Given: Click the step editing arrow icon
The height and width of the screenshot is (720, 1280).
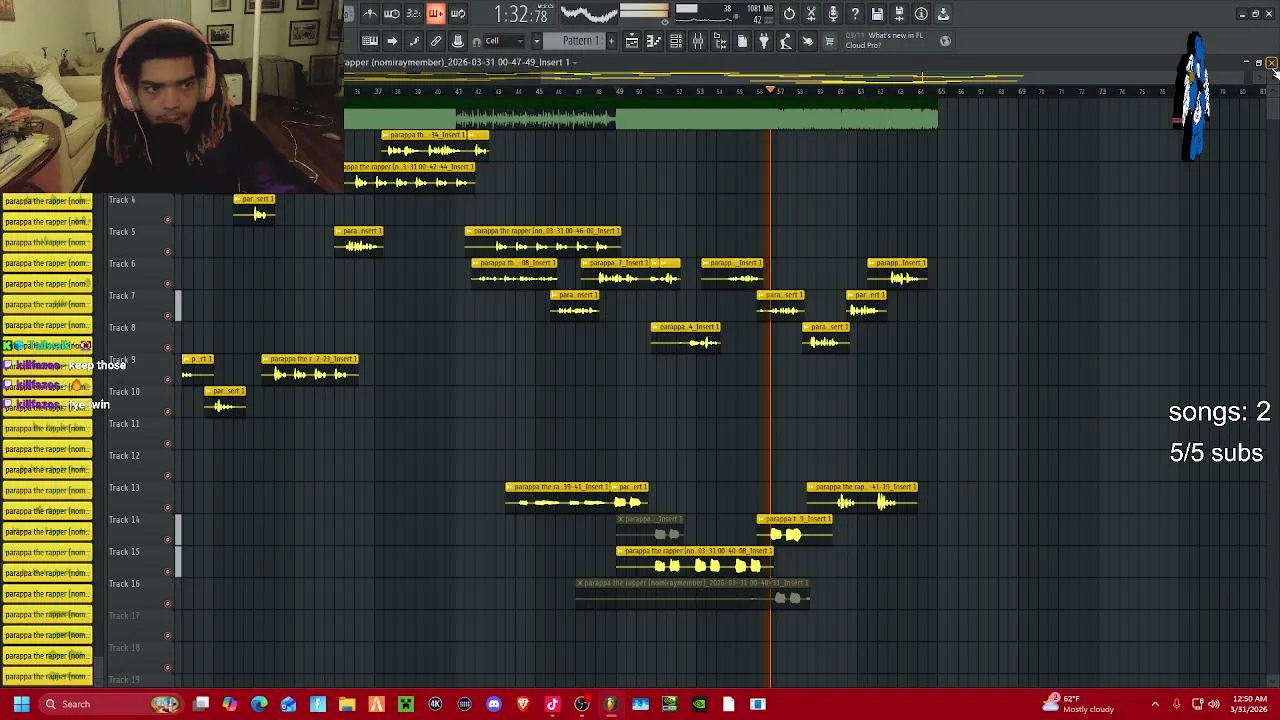Looking at the screenshot, I should point(392,41).
